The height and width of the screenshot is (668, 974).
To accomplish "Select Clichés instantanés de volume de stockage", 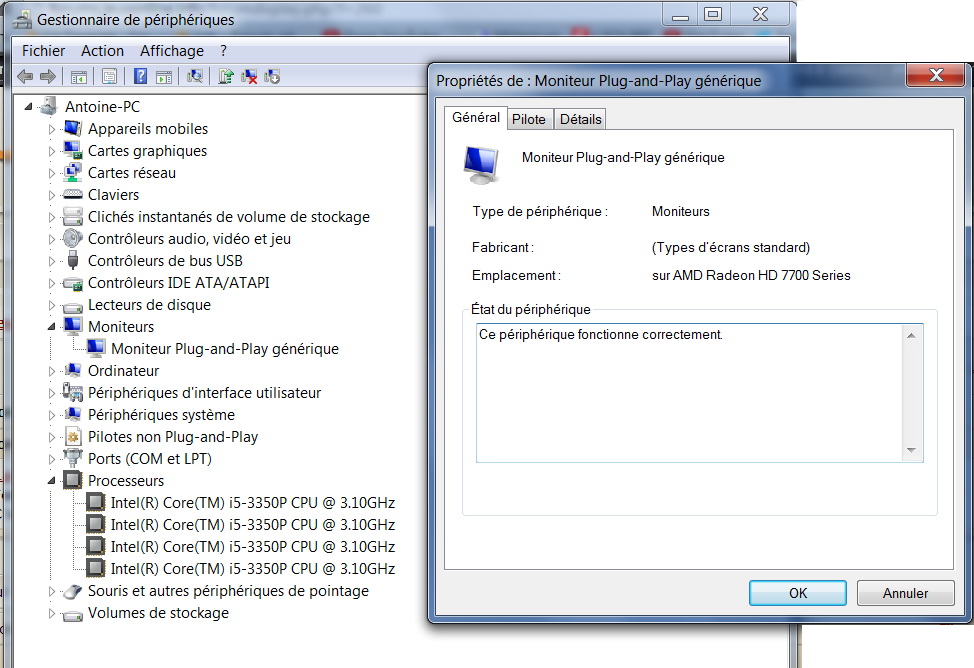I will 229,217.
